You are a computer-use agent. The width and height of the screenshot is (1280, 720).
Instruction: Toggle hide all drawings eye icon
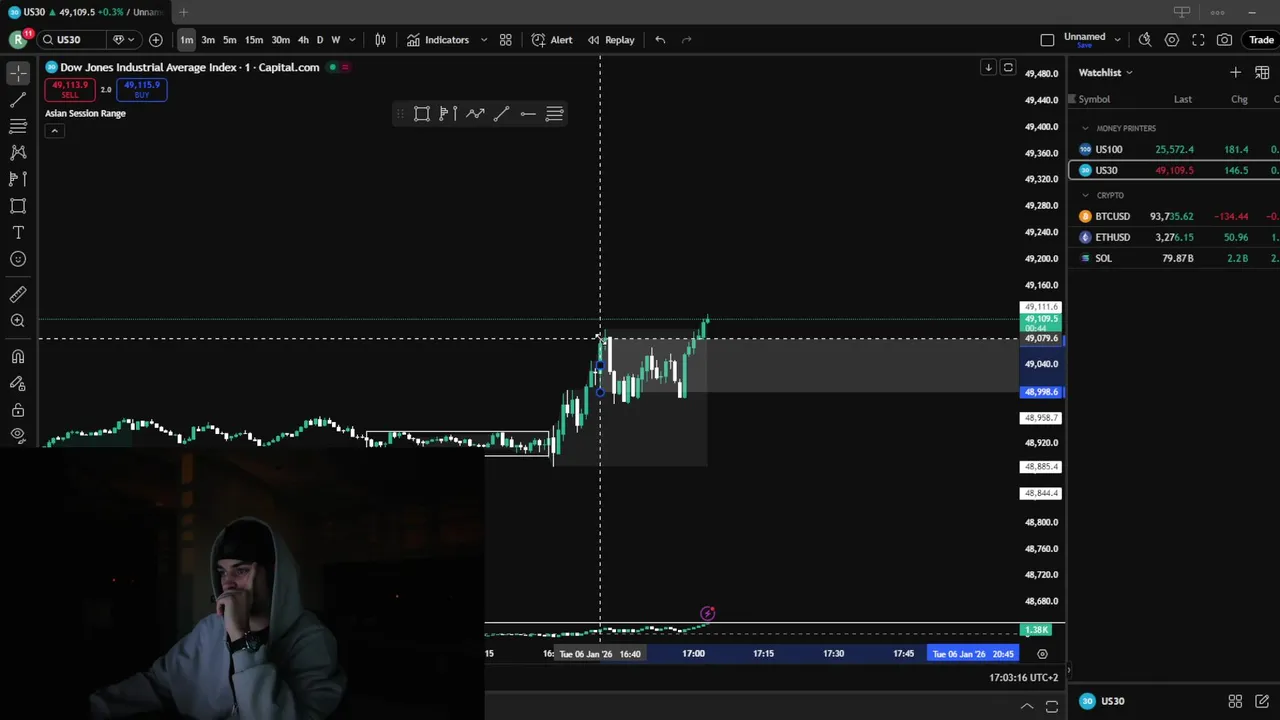tap(18, 435)
